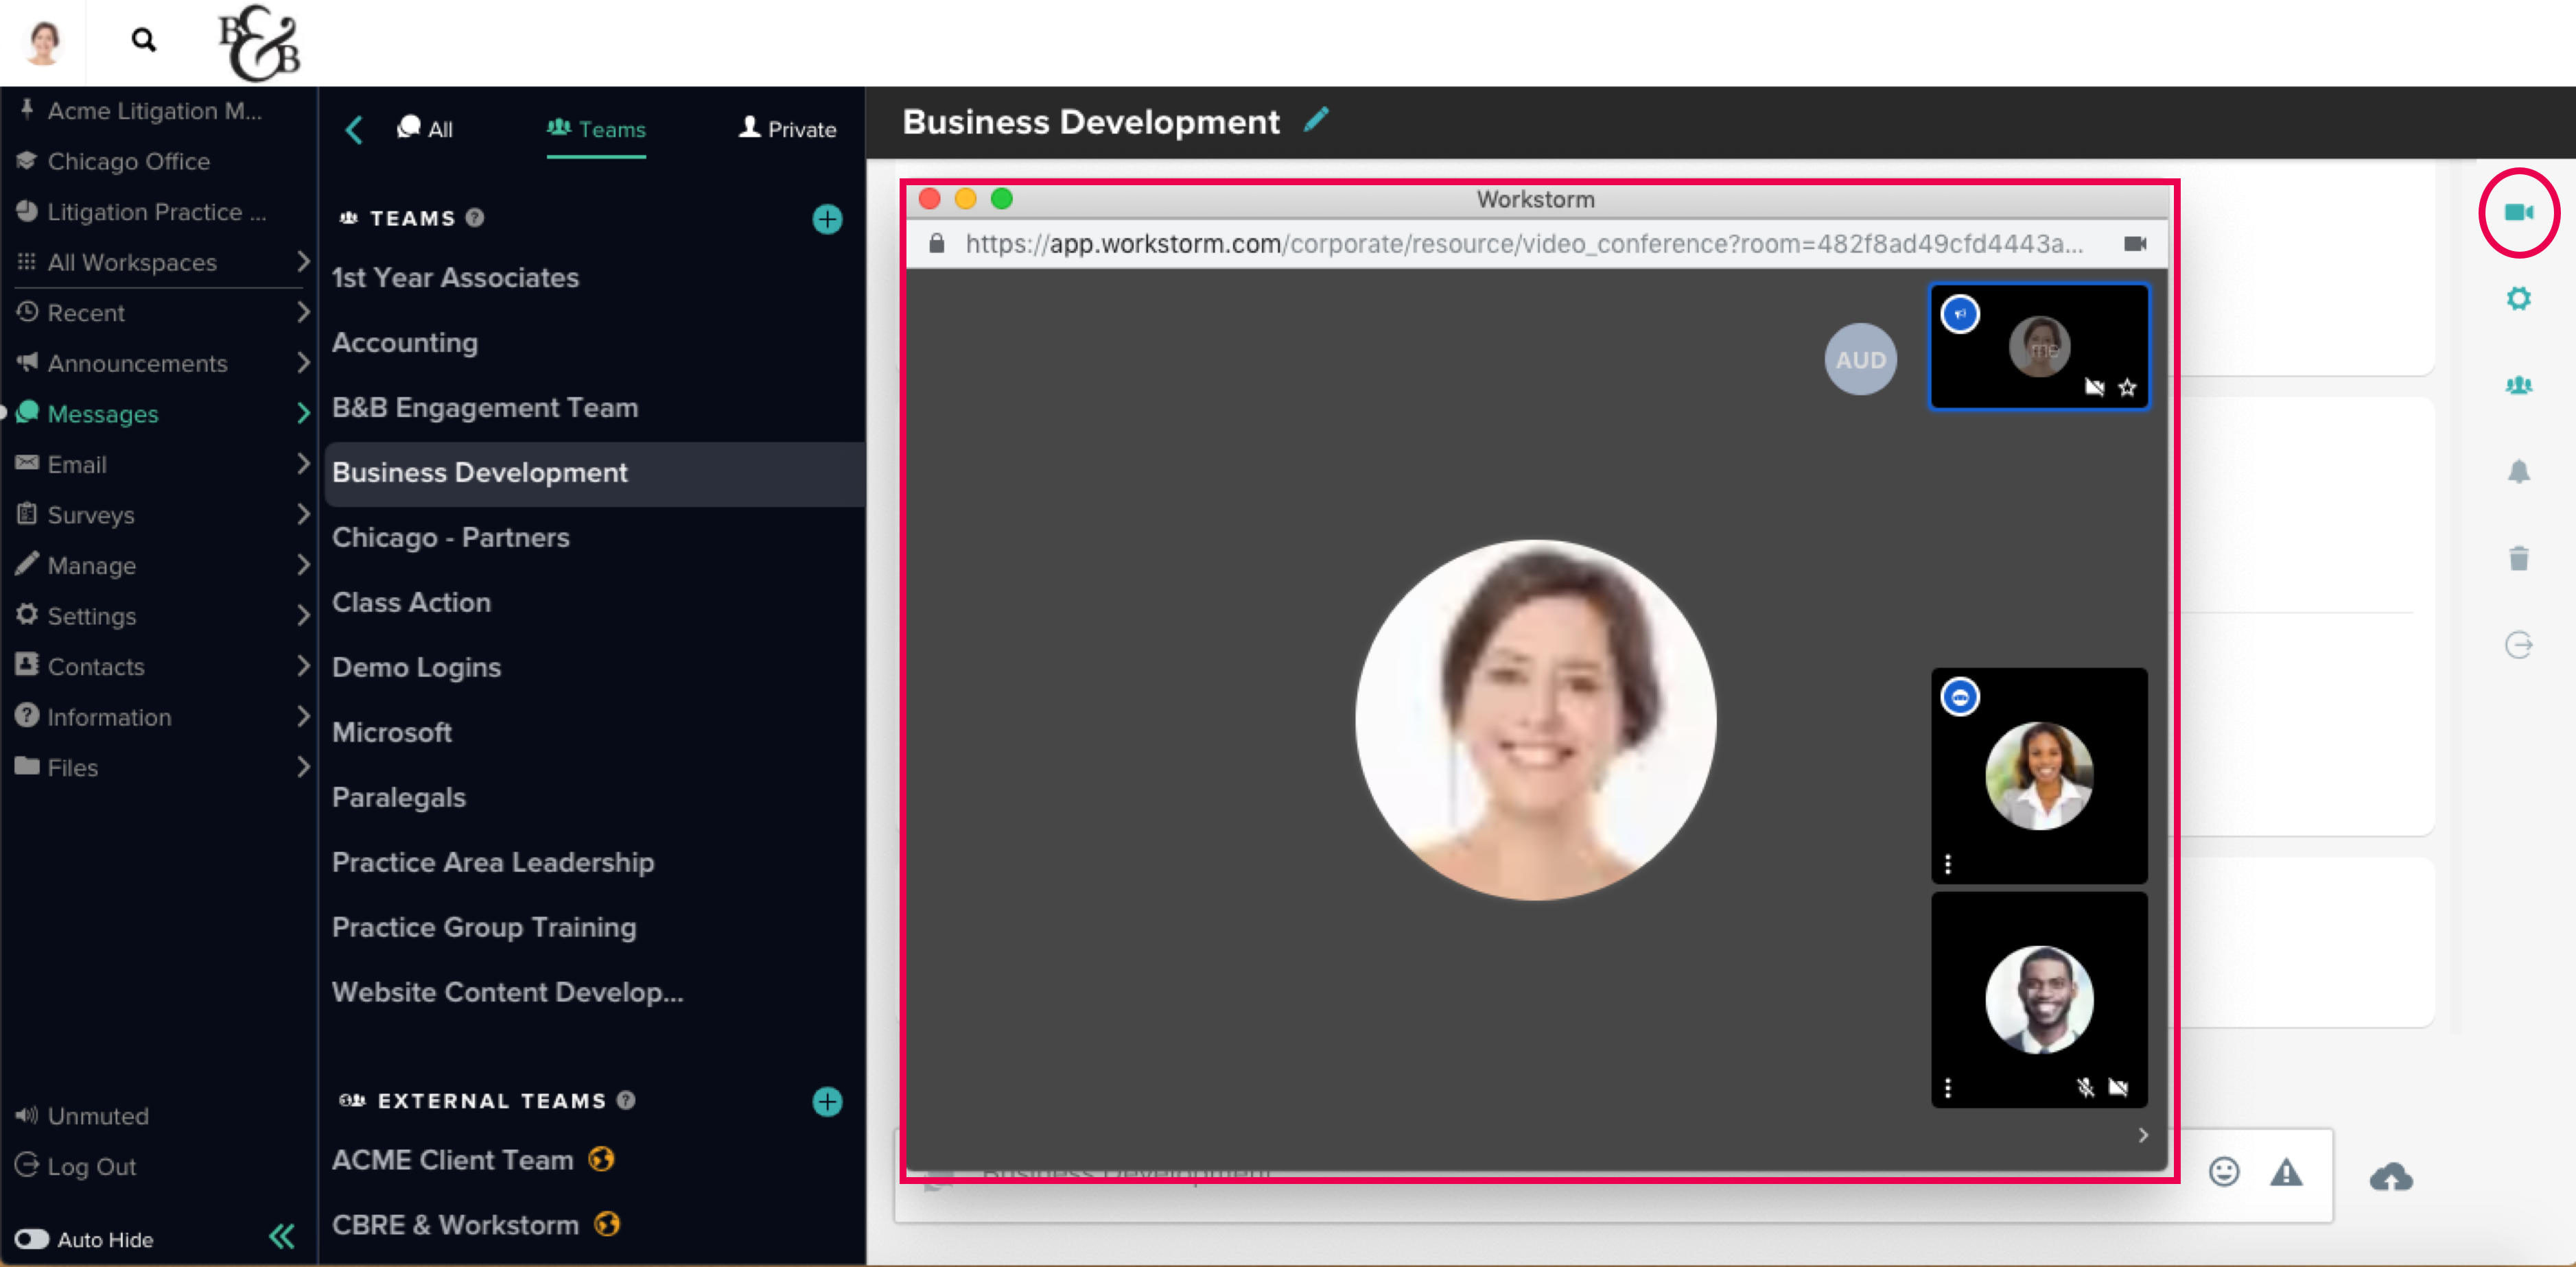The image size is (2576, 1267).
Task: Switch to the Private tab
Action: [787, 129]
